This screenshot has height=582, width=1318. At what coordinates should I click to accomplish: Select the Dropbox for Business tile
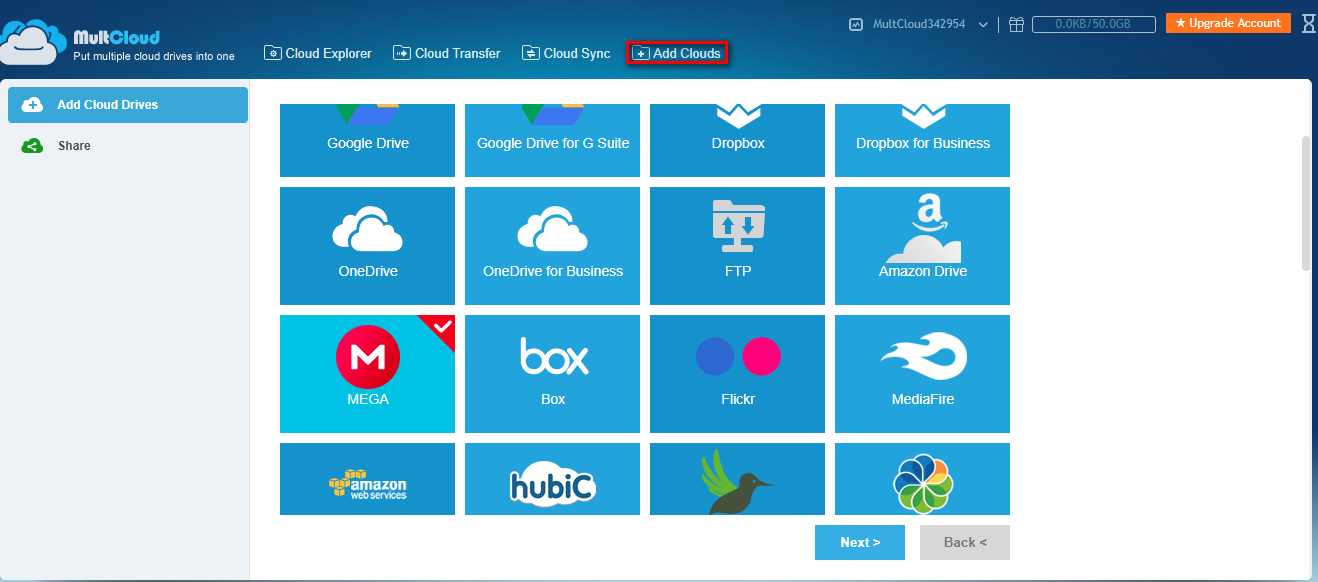pos(922,140)
